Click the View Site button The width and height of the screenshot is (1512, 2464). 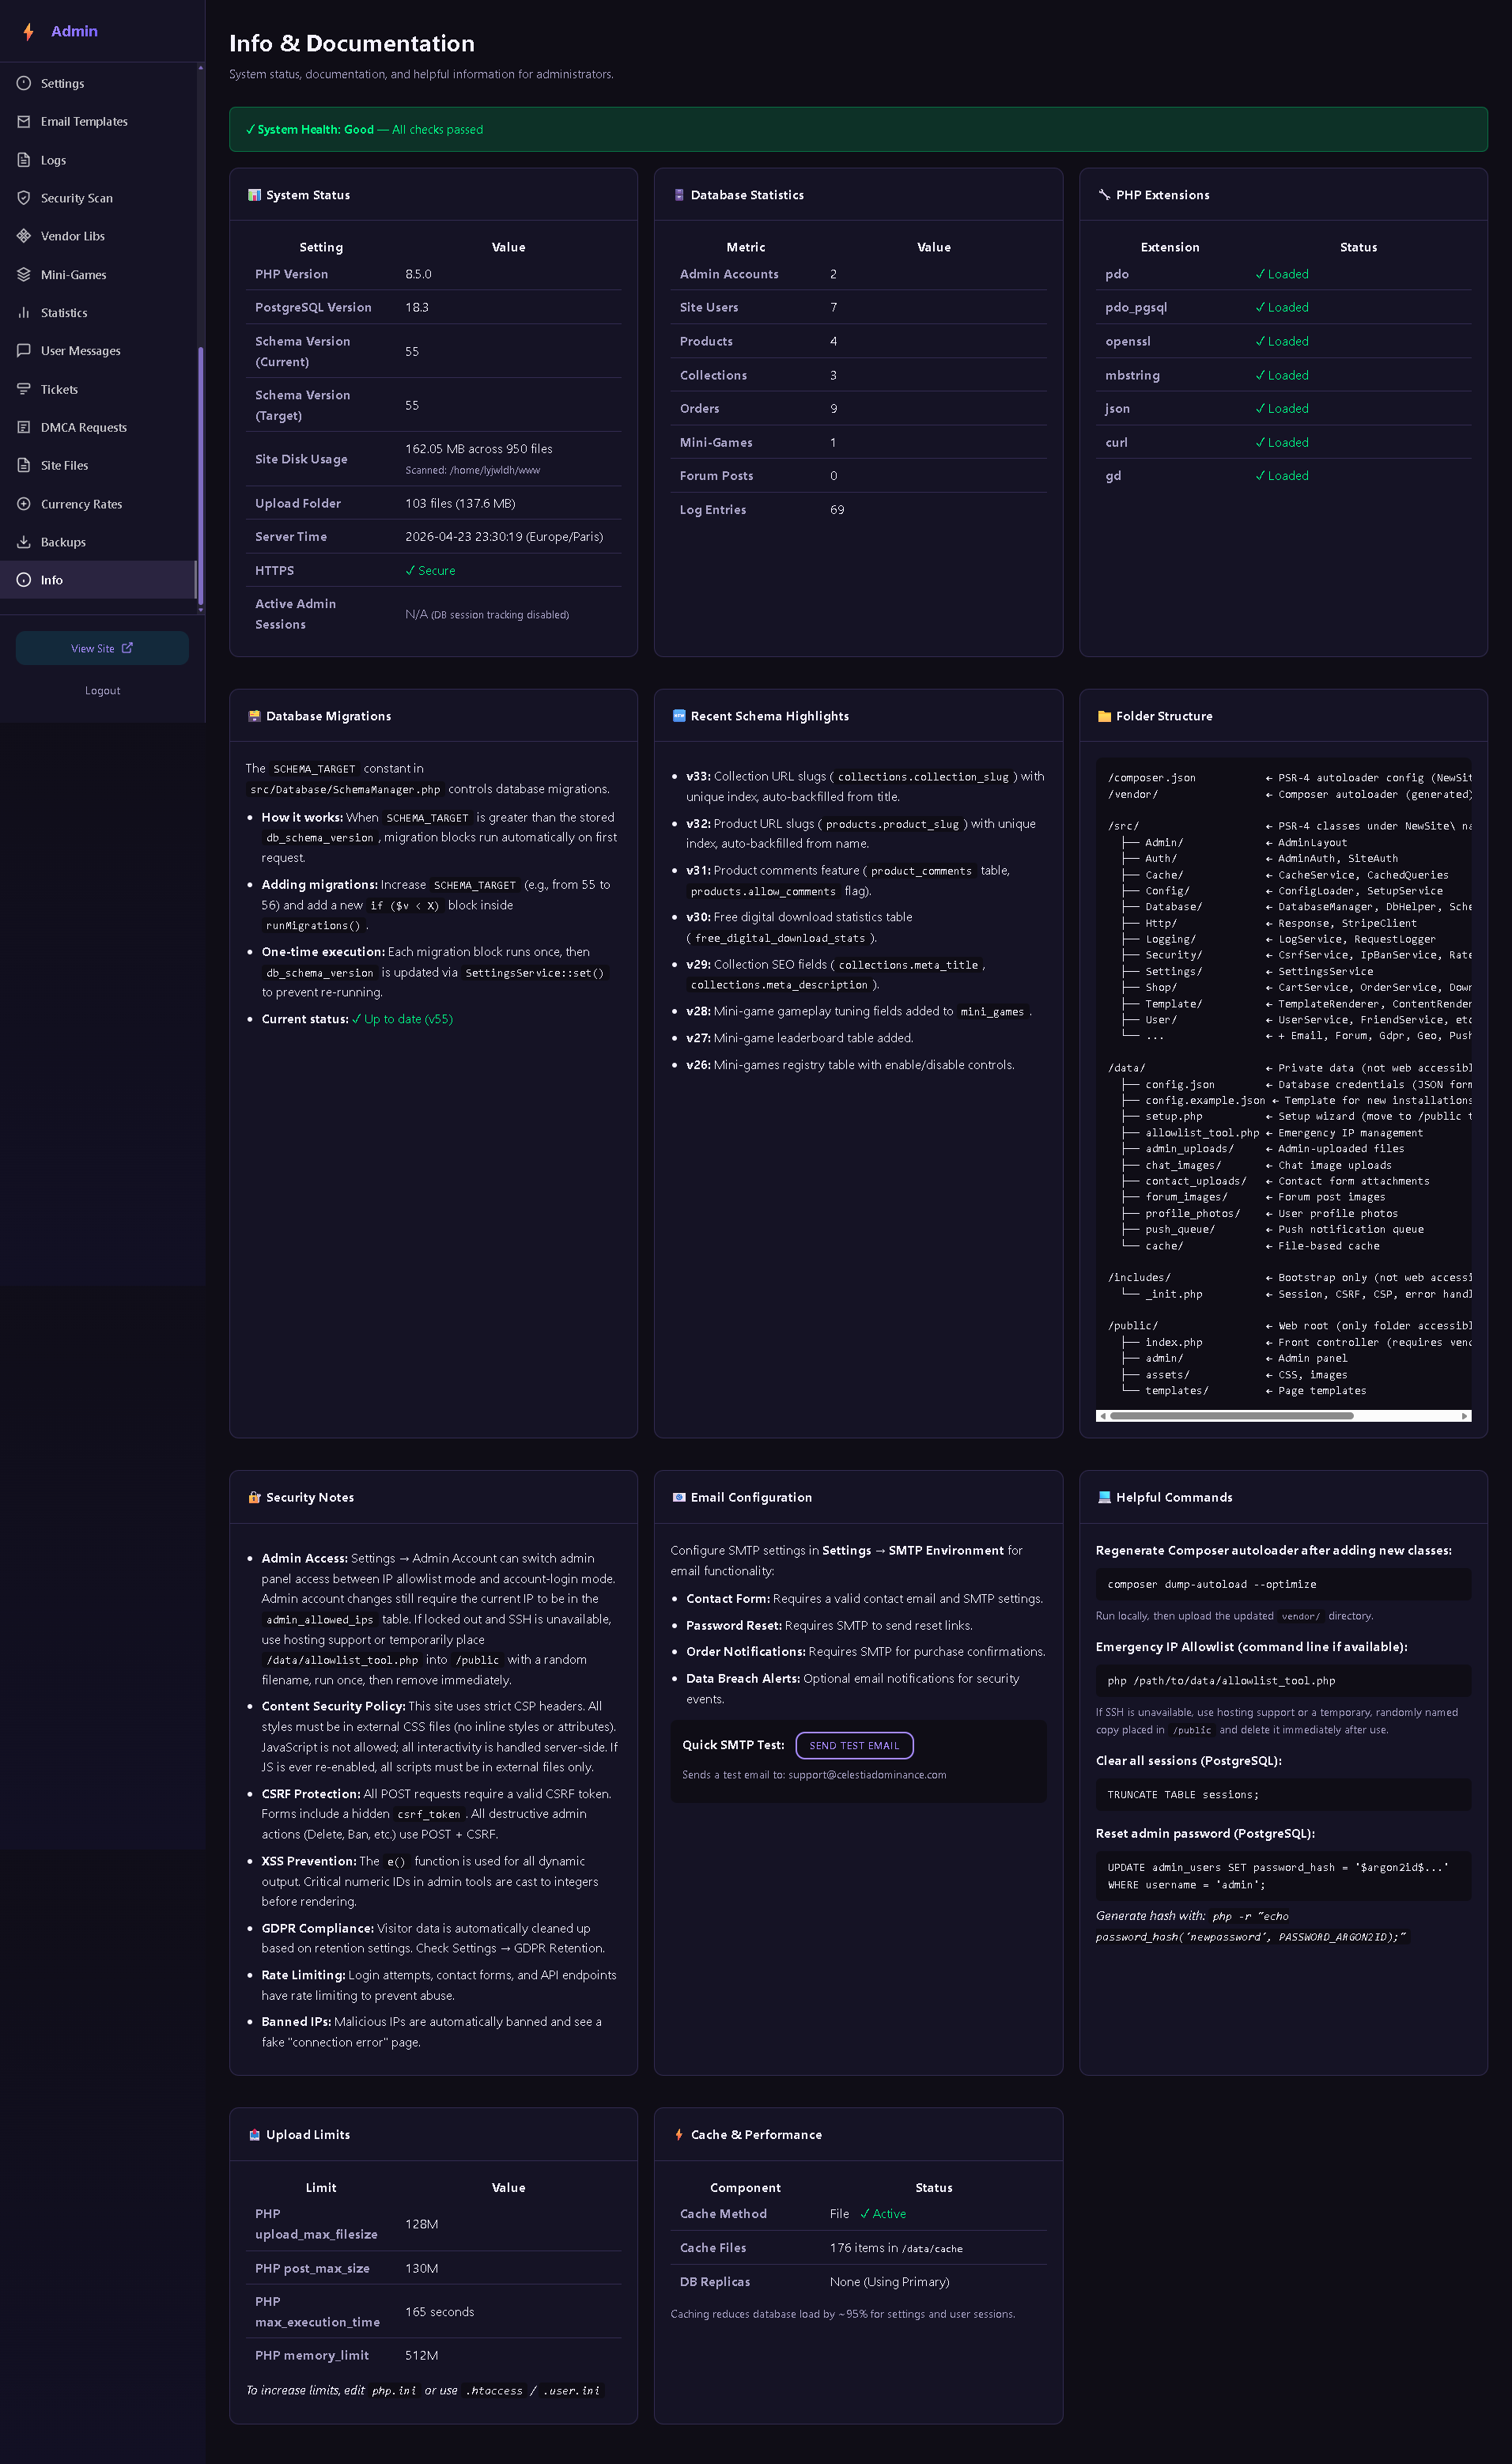[x=102, y=648]
